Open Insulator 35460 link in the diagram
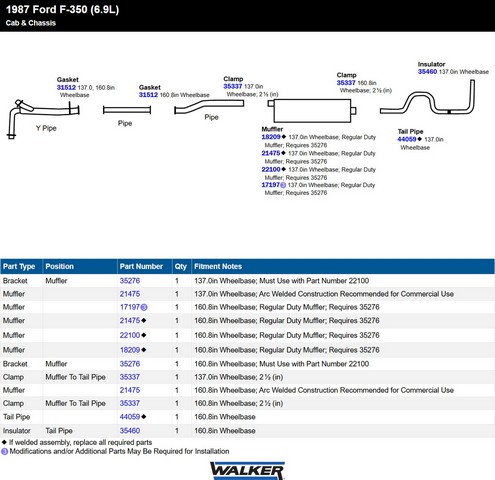Viewport: 495px width, 480px height. coord(427,71)
